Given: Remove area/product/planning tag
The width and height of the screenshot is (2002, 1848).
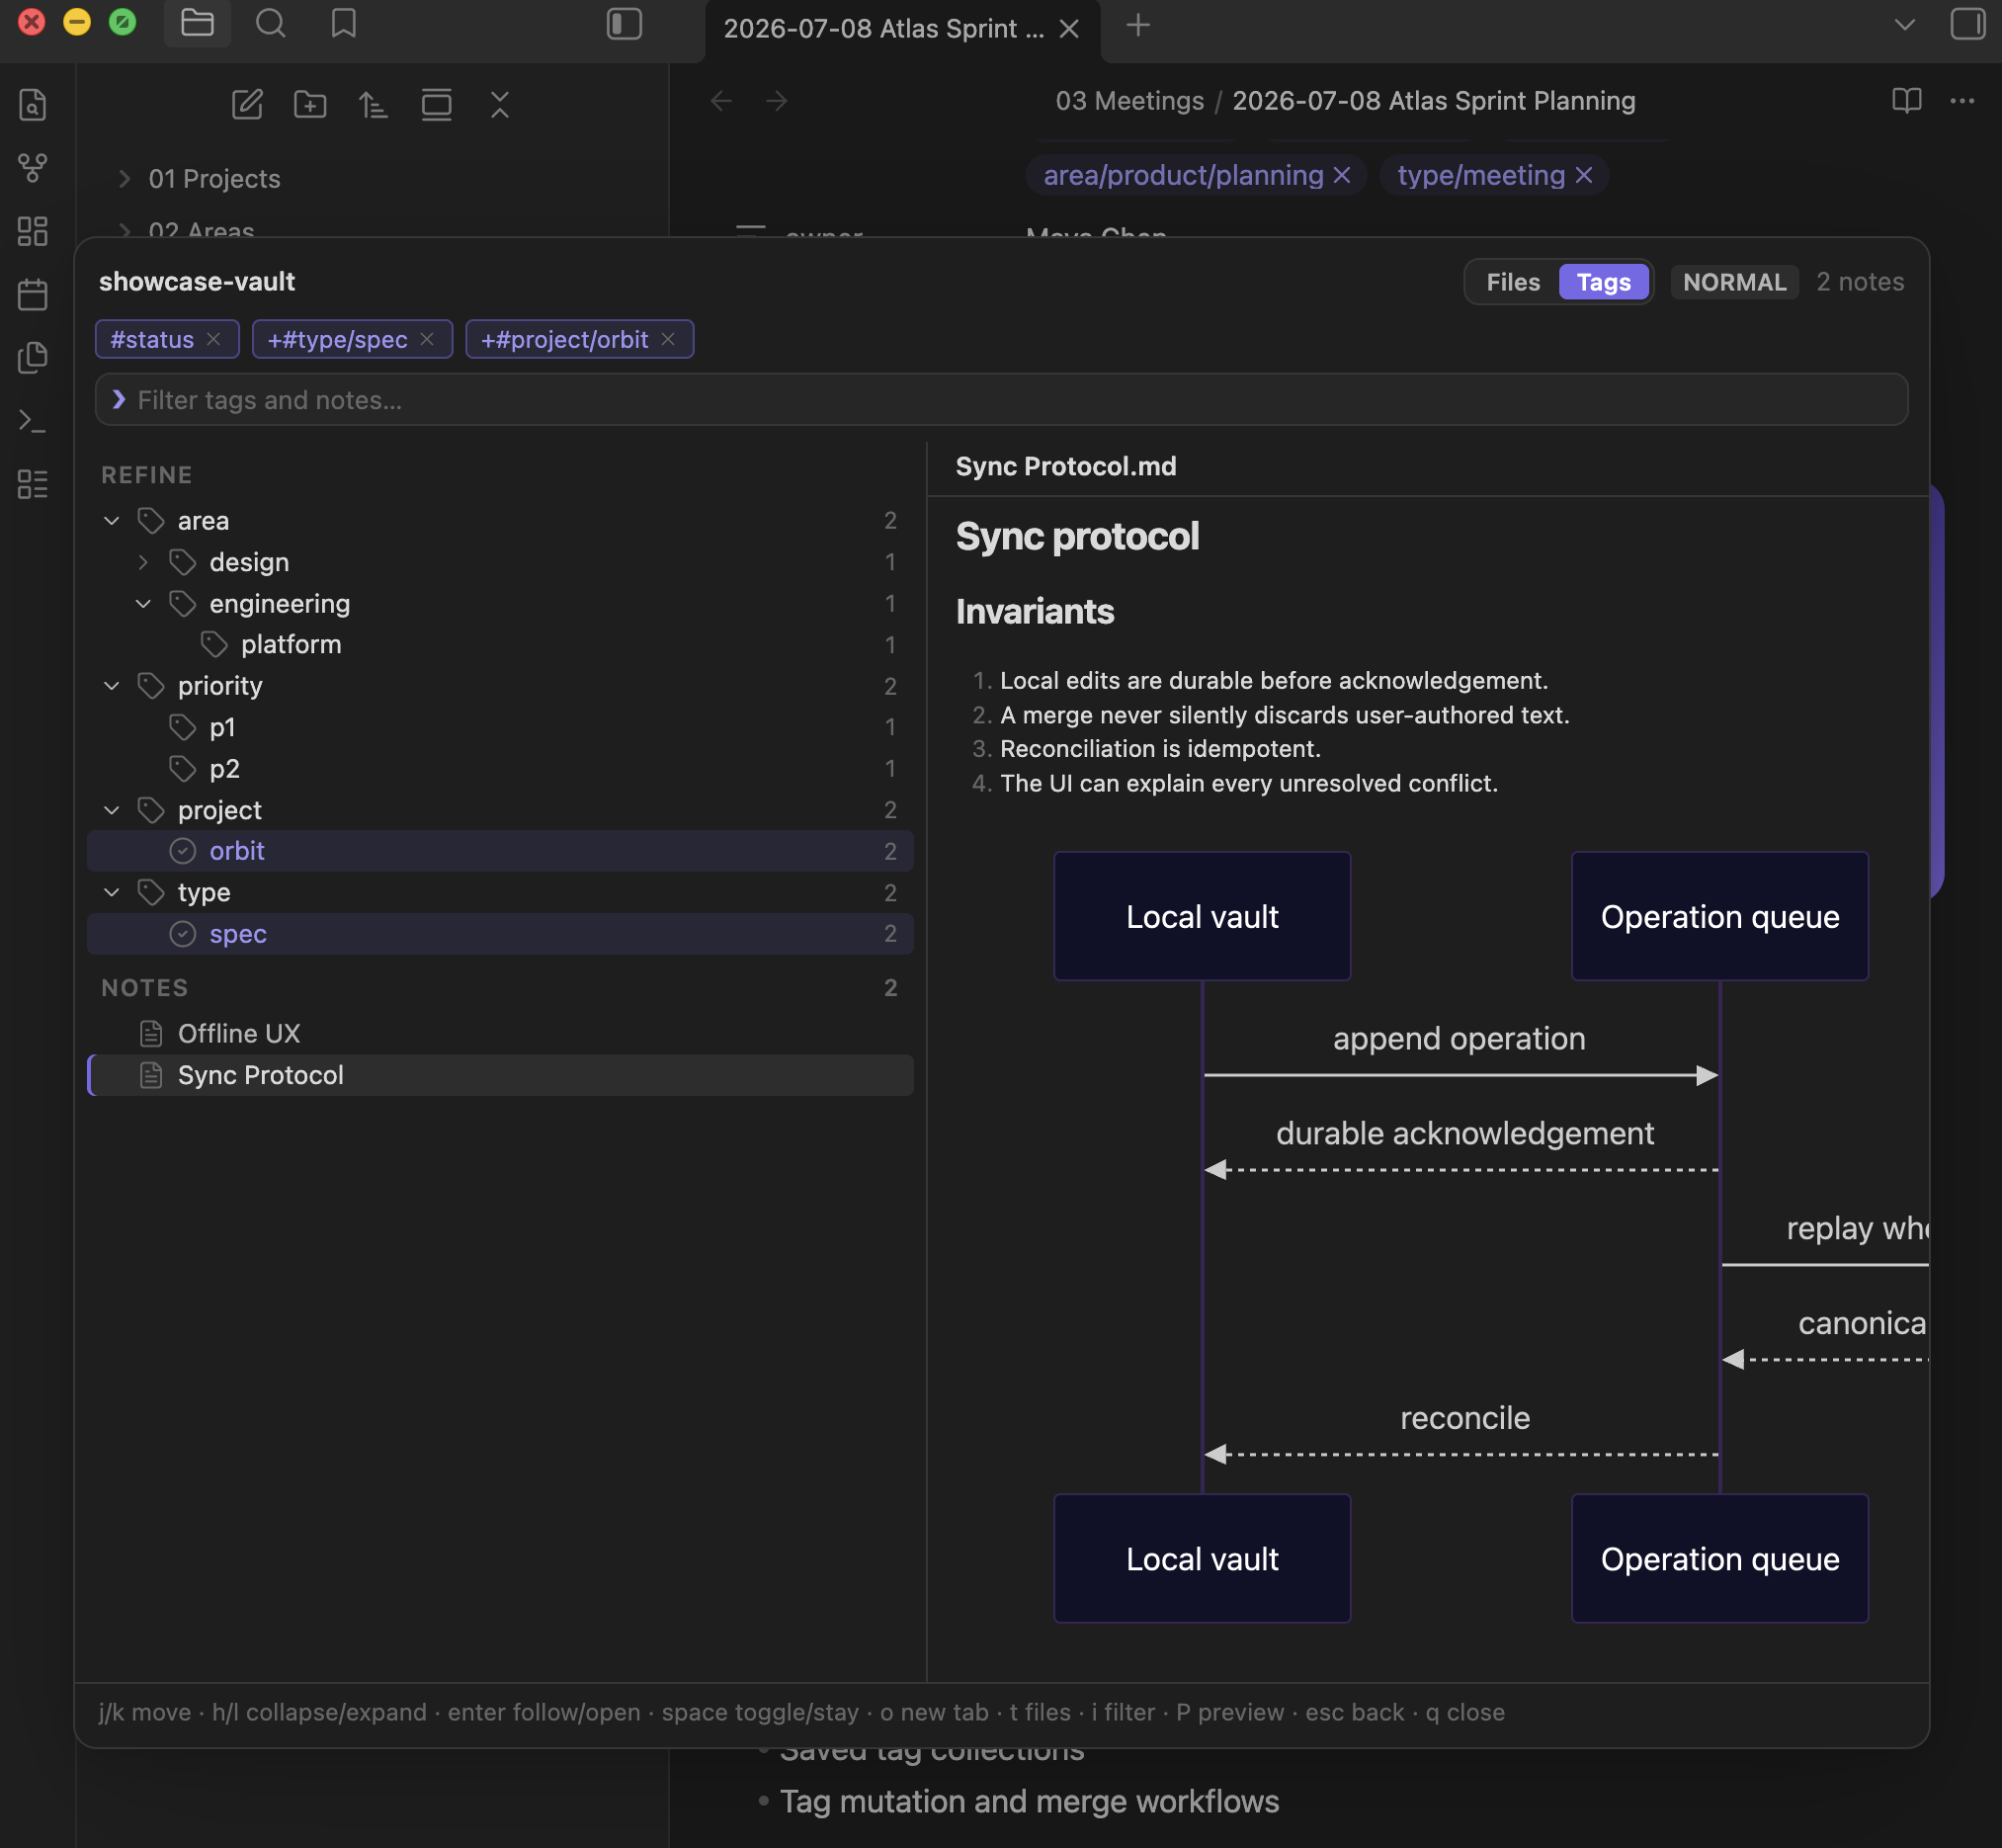Looking at the screenshot, I should click(x=1341, y=175).
